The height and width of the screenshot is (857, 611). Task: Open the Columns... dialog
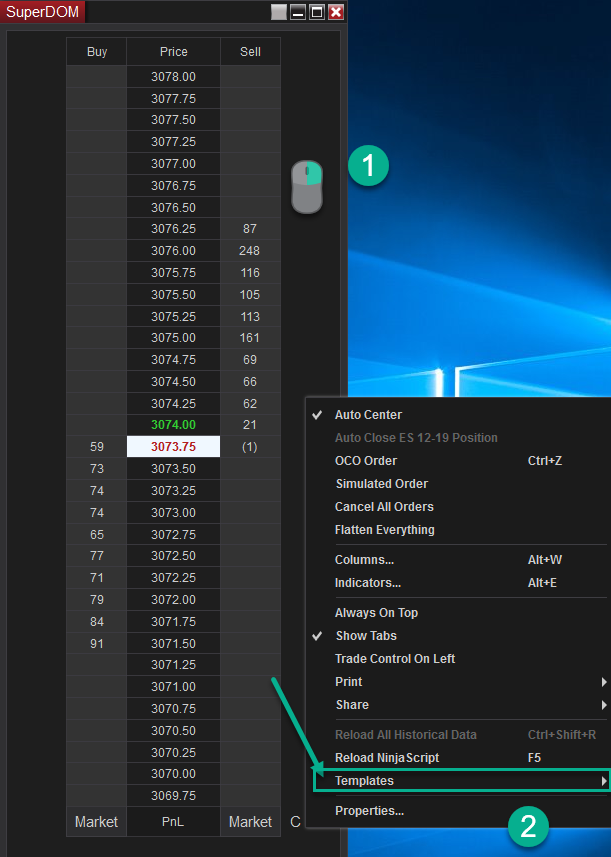tap(458, 560)
